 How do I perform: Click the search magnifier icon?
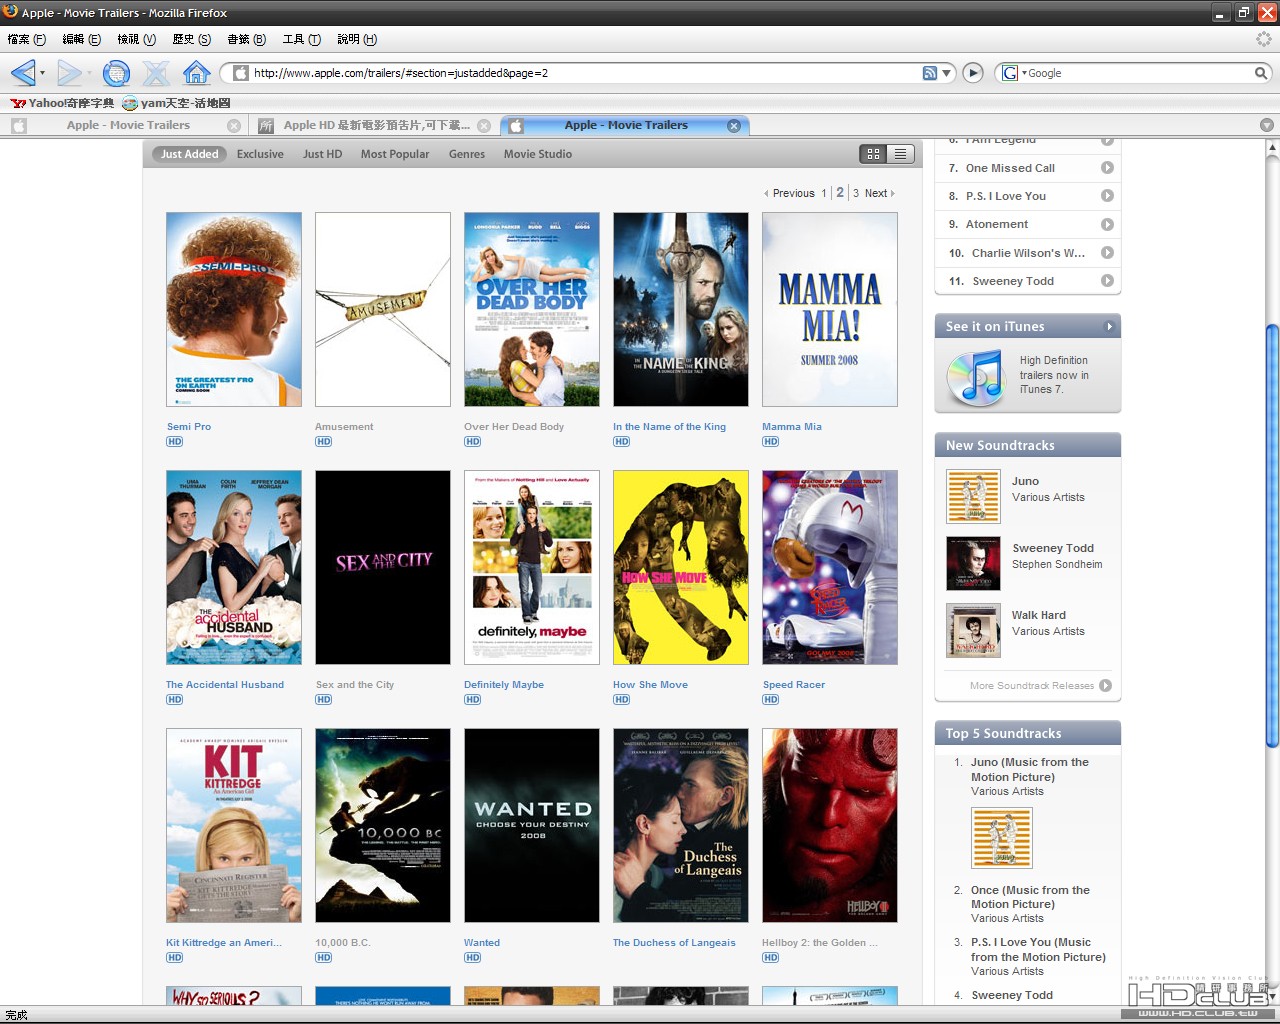(x=1261, y=73)
